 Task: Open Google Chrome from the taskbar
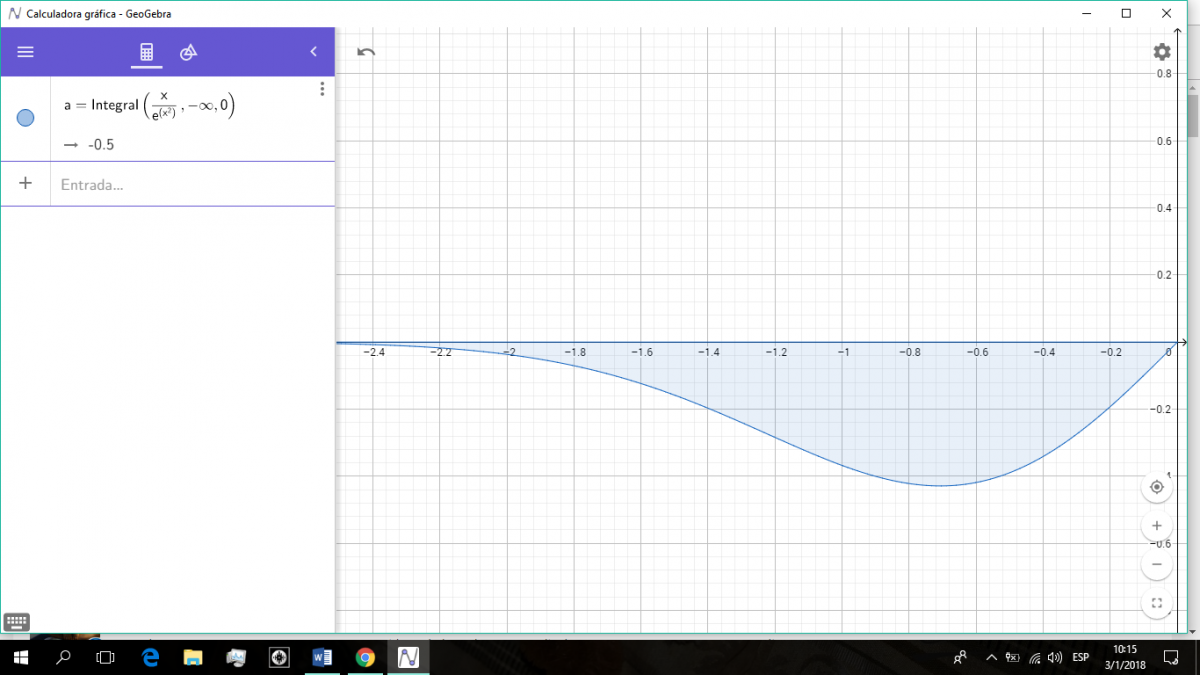[365, 657]
